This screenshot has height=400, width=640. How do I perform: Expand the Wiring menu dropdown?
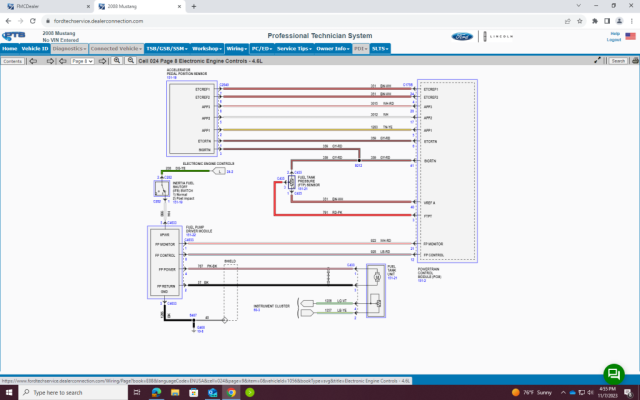(237, 49)
